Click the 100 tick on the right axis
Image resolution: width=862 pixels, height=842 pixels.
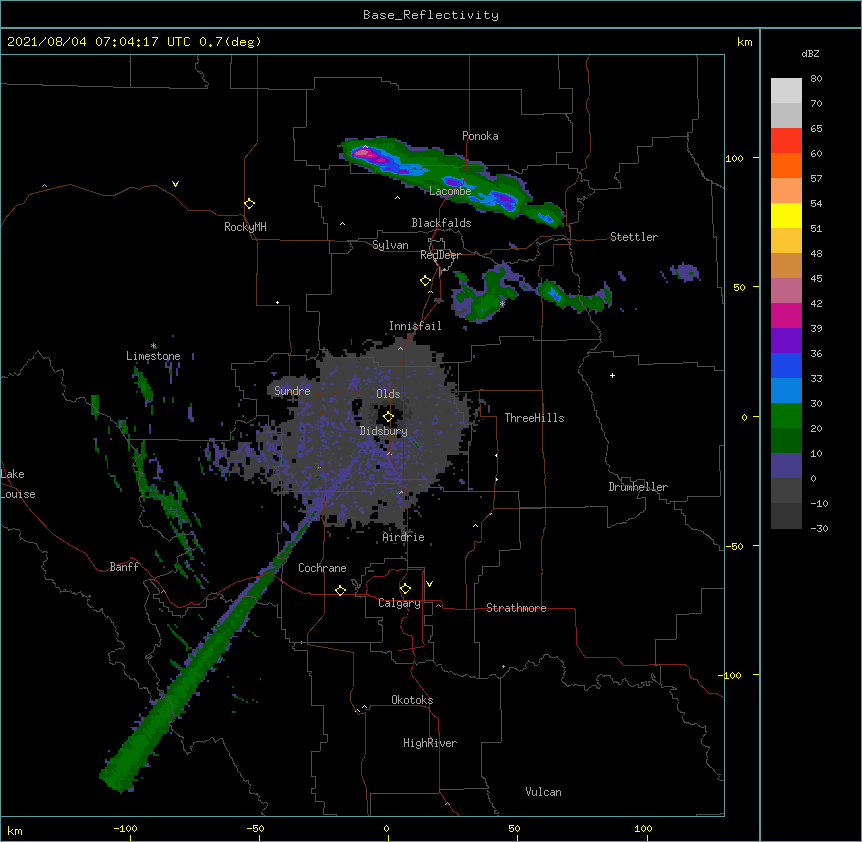(734, 158)
